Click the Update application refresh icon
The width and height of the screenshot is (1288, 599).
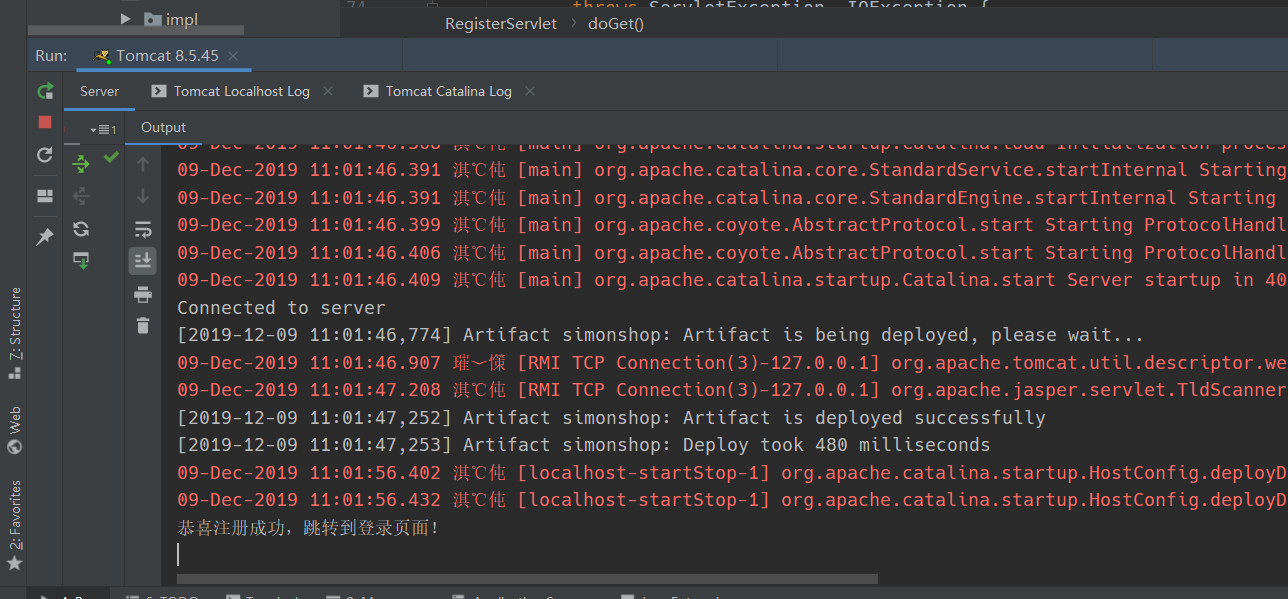click(x=45, y=155)
